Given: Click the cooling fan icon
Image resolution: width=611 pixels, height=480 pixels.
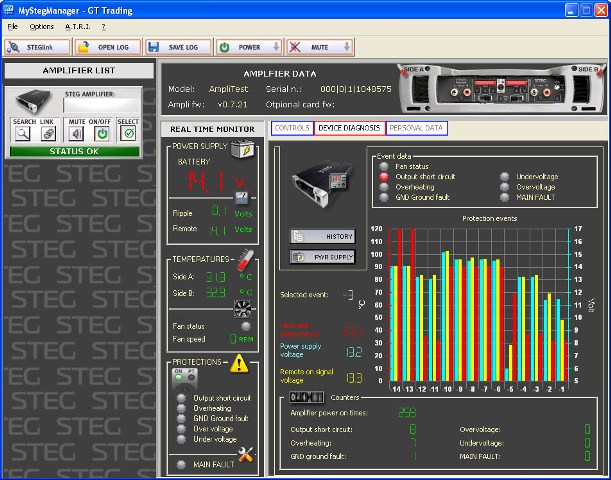Looking at the screenshot, I should click(241, 309).
